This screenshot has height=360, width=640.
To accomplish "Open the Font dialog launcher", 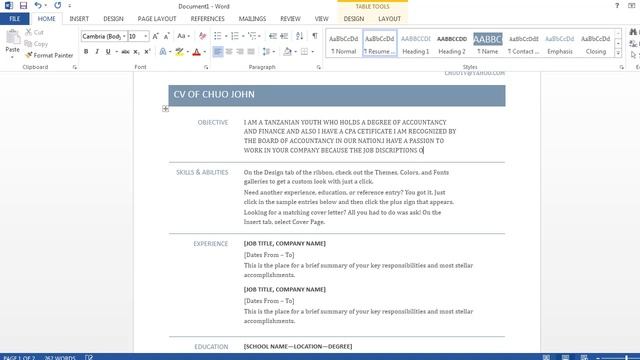I will pyautogui.click(x=206, y=67).
